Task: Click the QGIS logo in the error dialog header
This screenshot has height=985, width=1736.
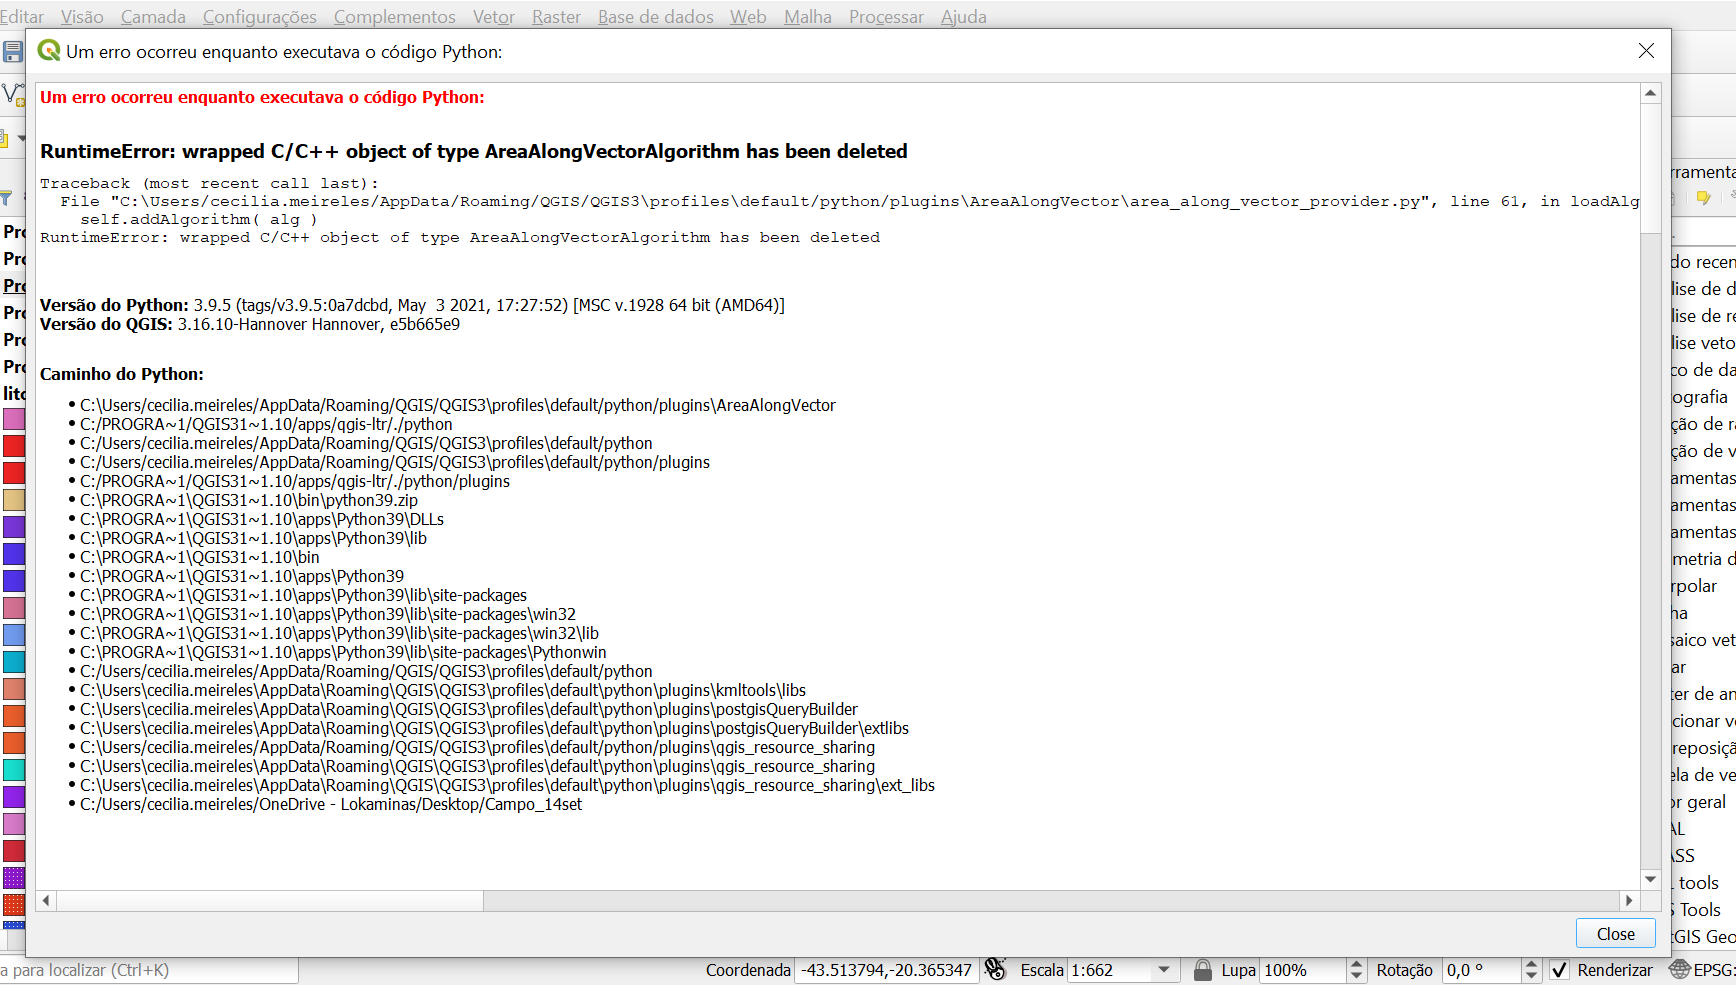Action: tap(49, 51)
